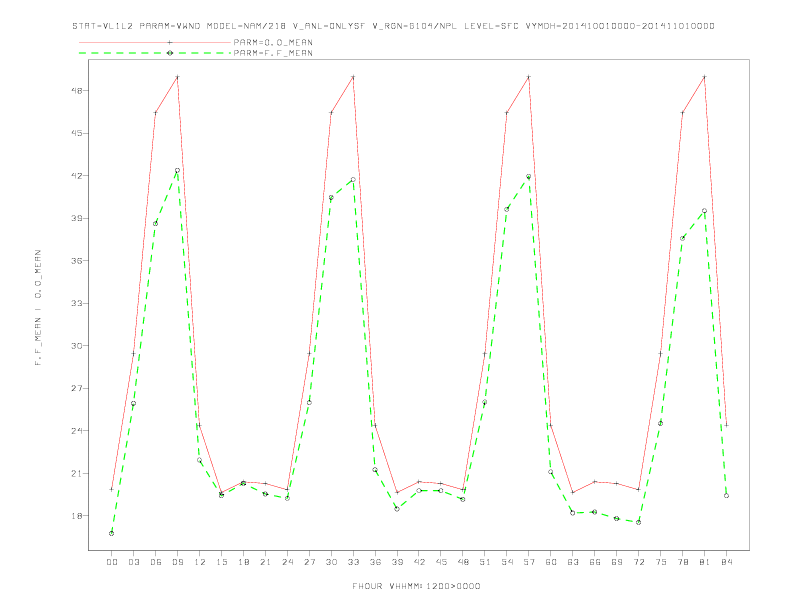Click x-axis hour label 78

coord(683,562)
